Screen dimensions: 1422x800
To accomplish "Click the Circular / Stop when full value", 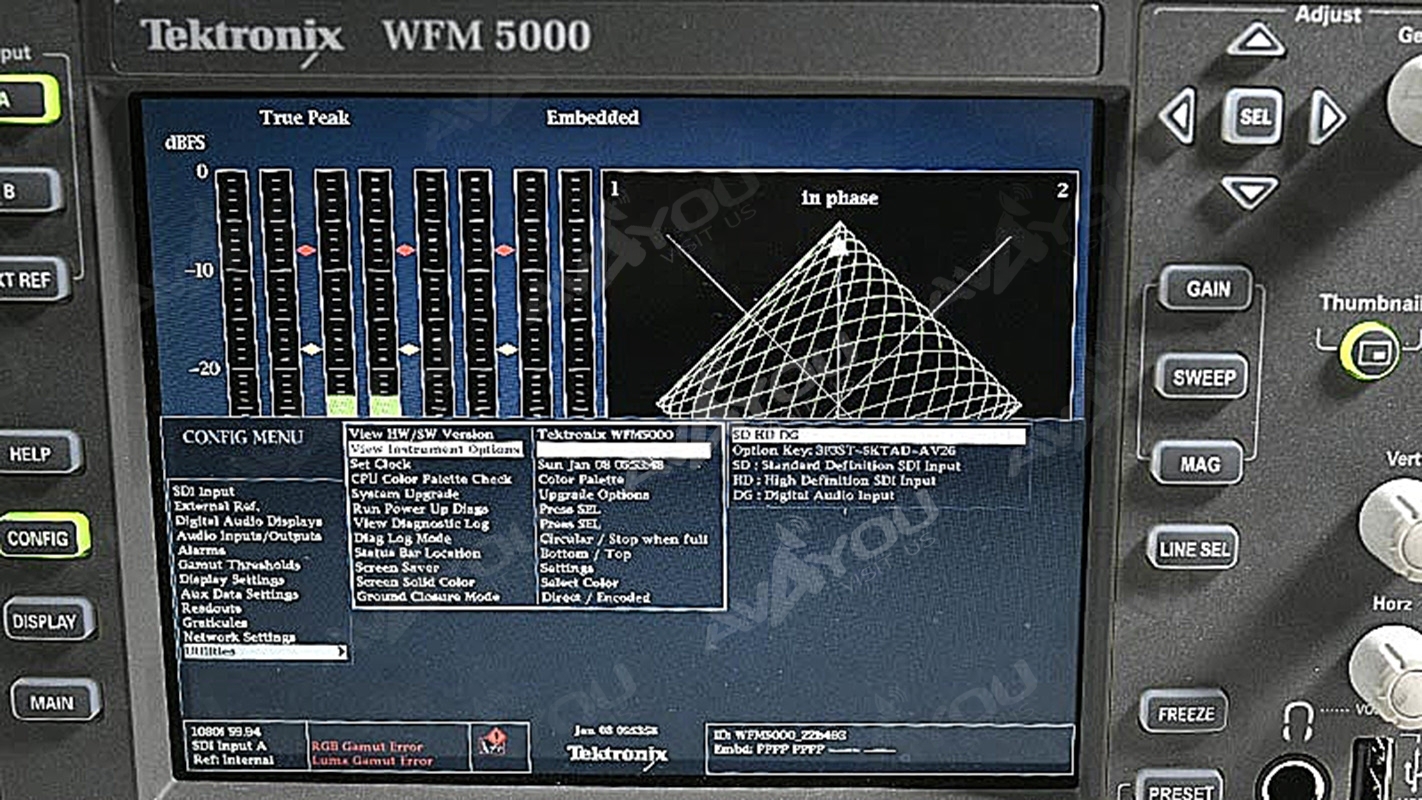I will pyautogui.click(x=623, y=539).
